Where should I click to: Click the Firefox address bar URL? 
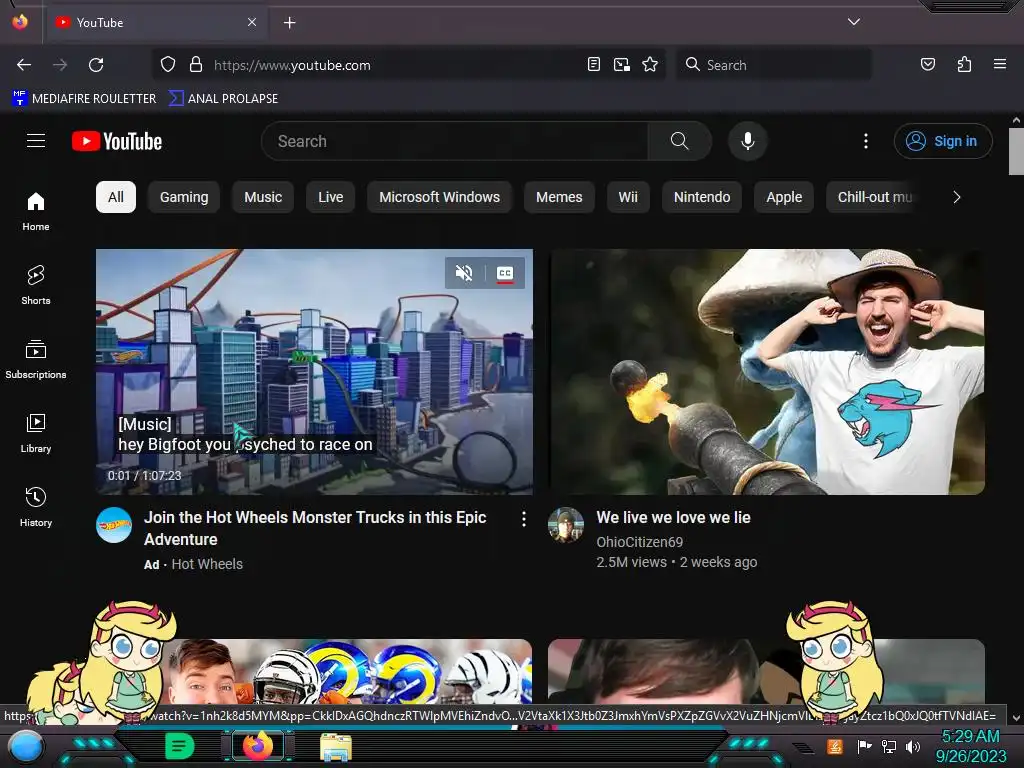tap(292, 65)
